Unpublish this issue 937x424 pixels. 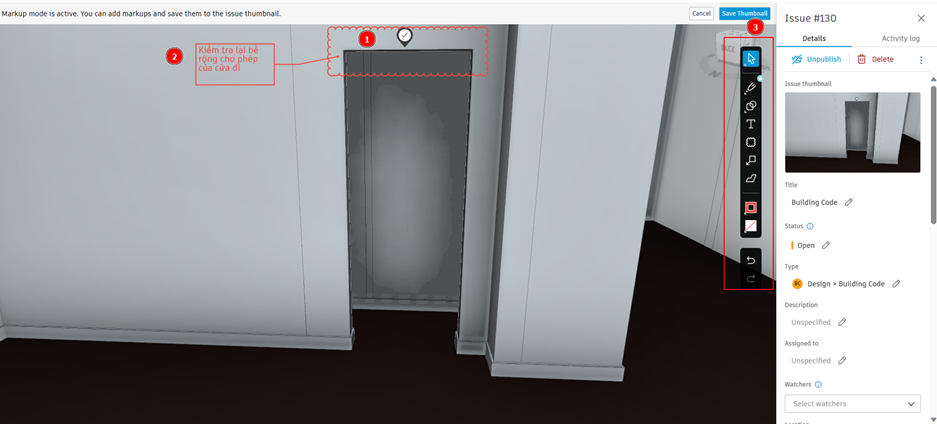[x=816, y=59]
